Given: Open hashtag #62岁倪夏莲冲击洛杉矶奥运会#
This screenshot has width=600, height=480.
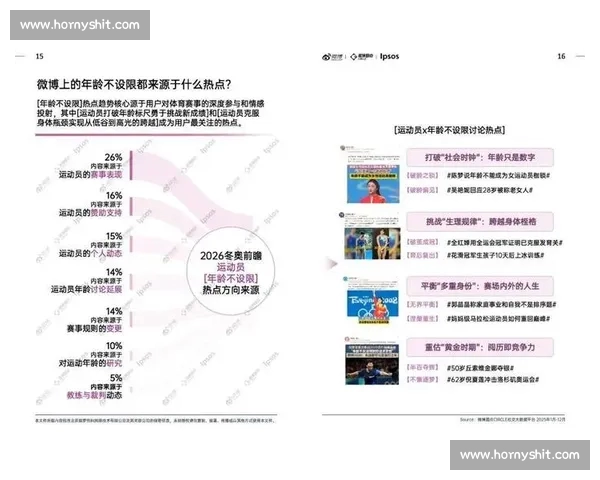Looking at the screenshot, I should [x=493, y=380].
